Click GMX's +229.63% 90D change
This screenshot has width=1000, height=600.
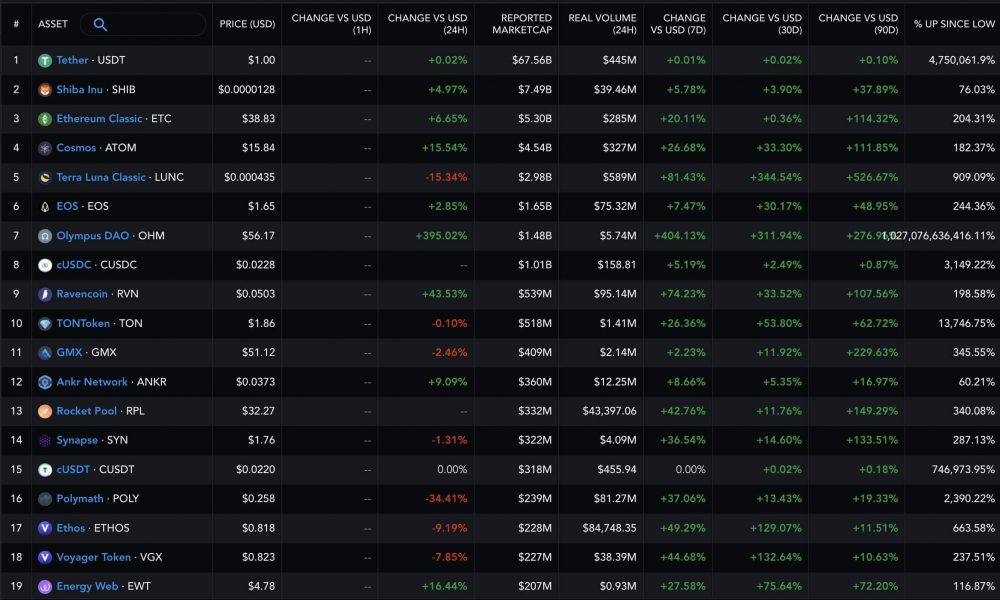872,352
